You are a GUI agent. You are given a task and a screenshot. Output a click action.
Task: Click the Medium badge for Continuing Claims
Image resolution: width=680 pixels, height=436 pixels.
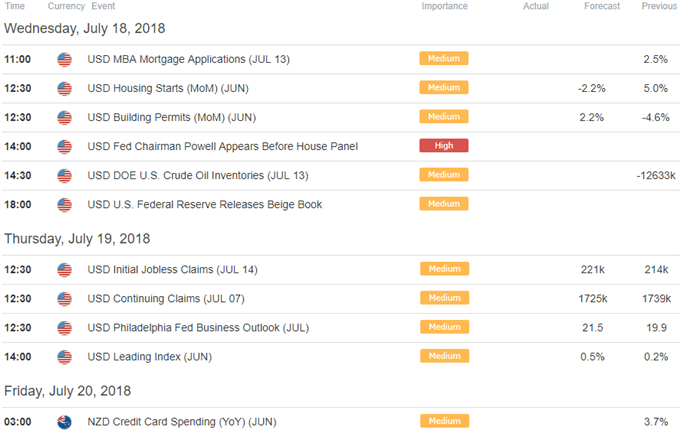[445, 298]
